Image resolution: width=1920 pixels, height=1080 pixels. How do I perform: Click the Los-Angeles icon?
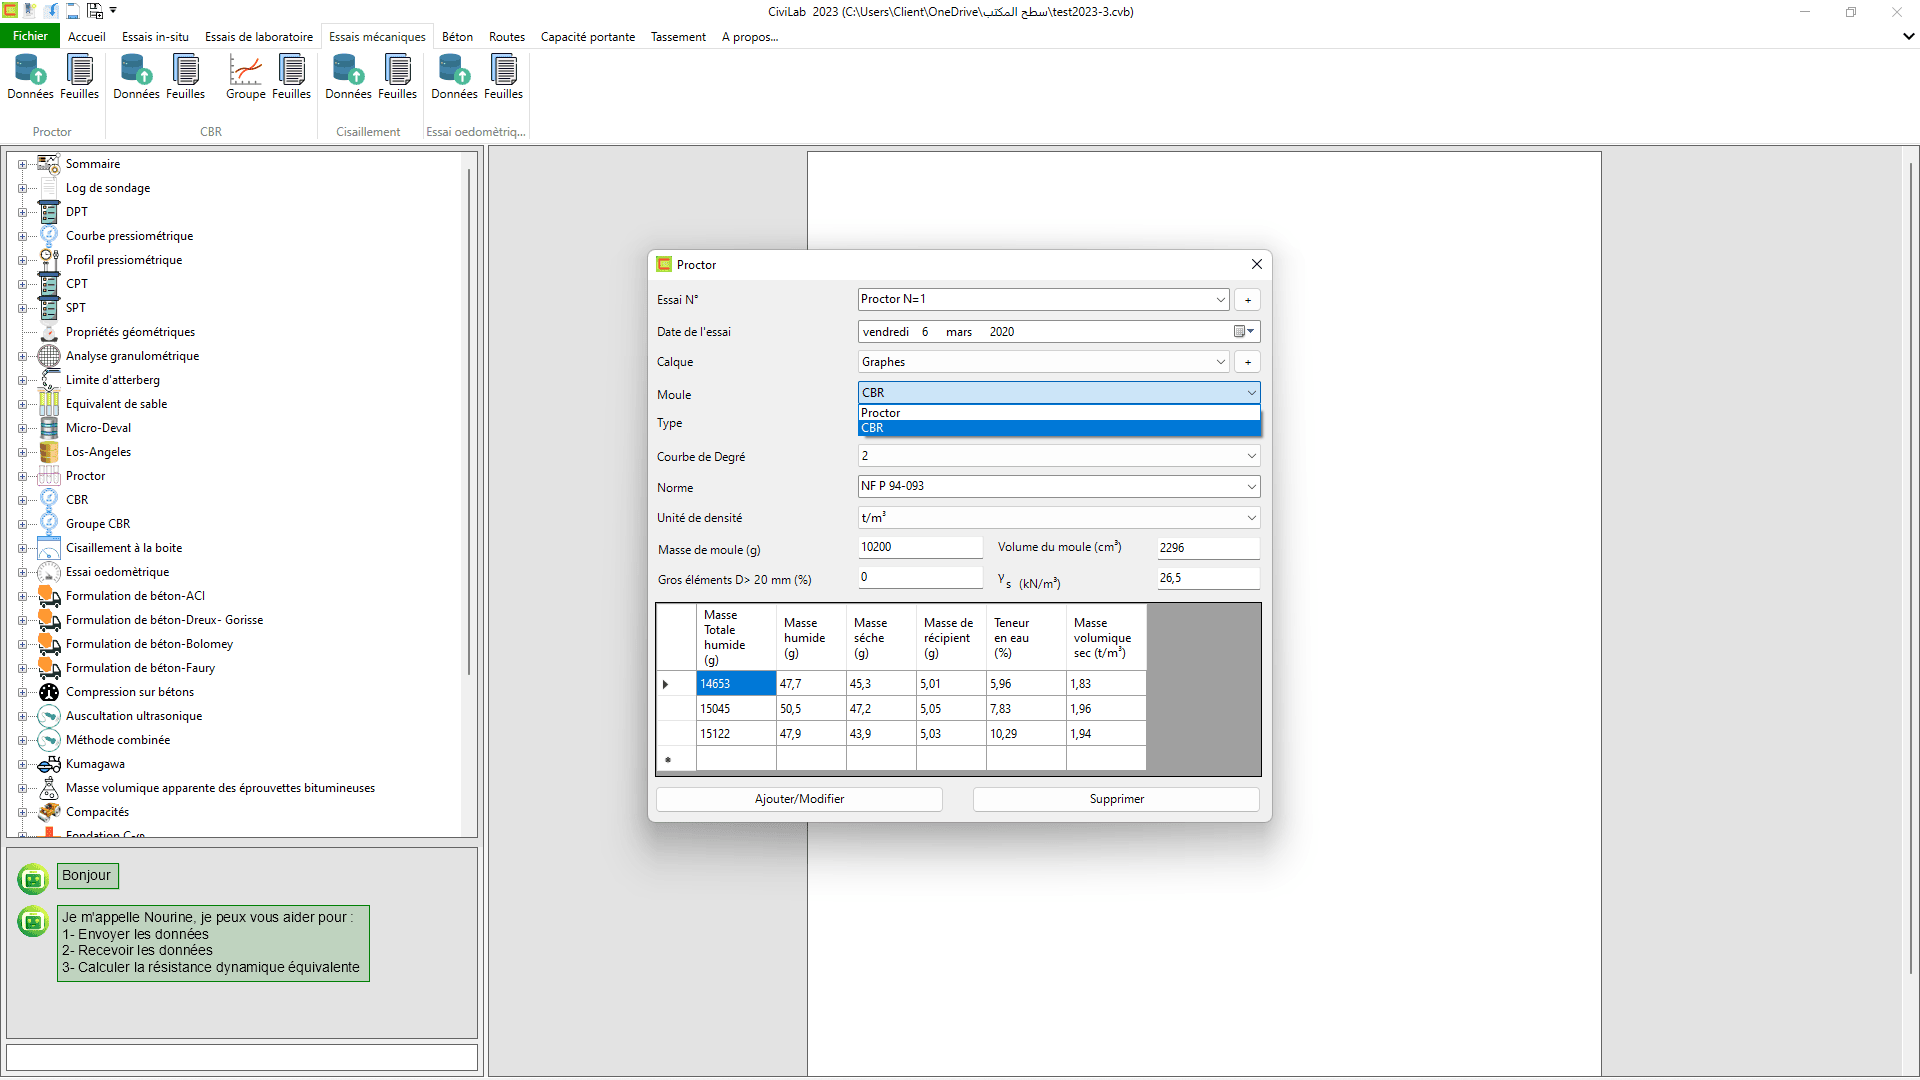49,452
